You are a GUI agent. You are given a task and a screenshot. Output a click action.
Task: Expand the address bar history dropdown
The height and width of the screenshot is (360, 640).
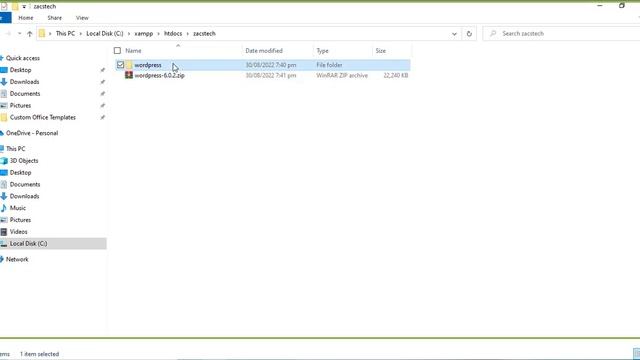(454, 34)
